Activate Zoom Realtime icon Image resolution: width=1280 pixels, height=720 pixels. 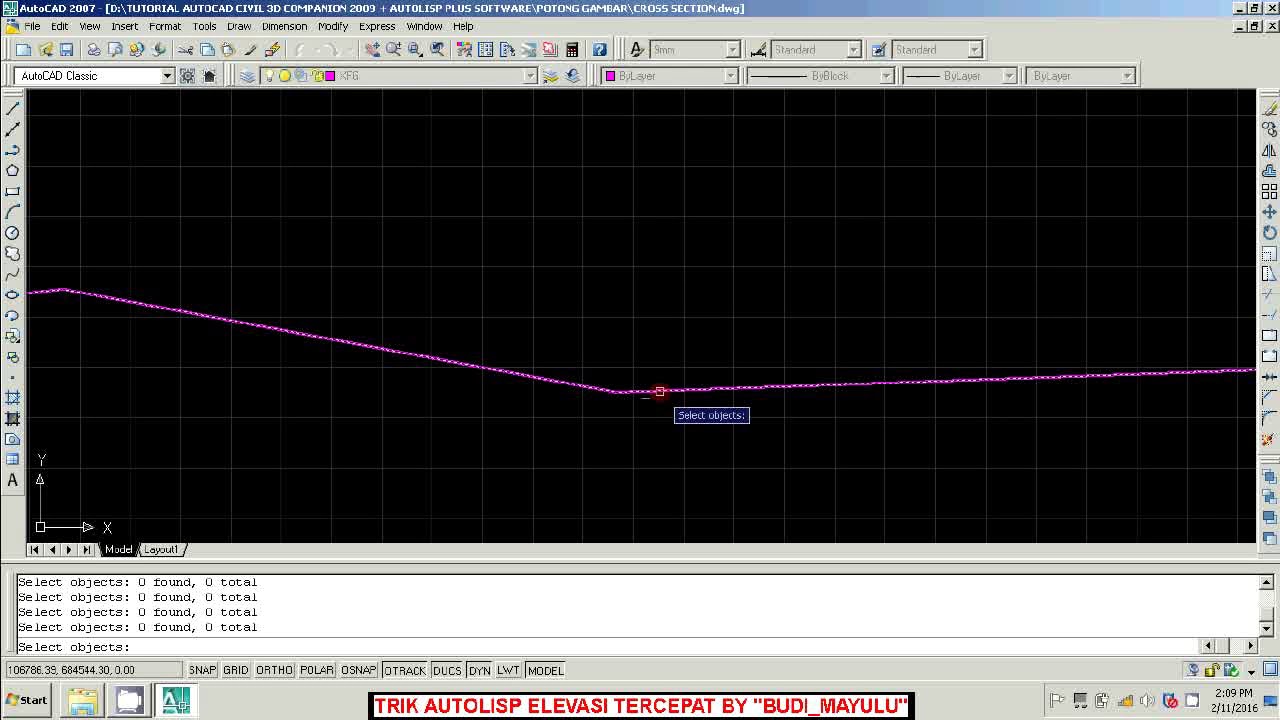pos(393,49)
